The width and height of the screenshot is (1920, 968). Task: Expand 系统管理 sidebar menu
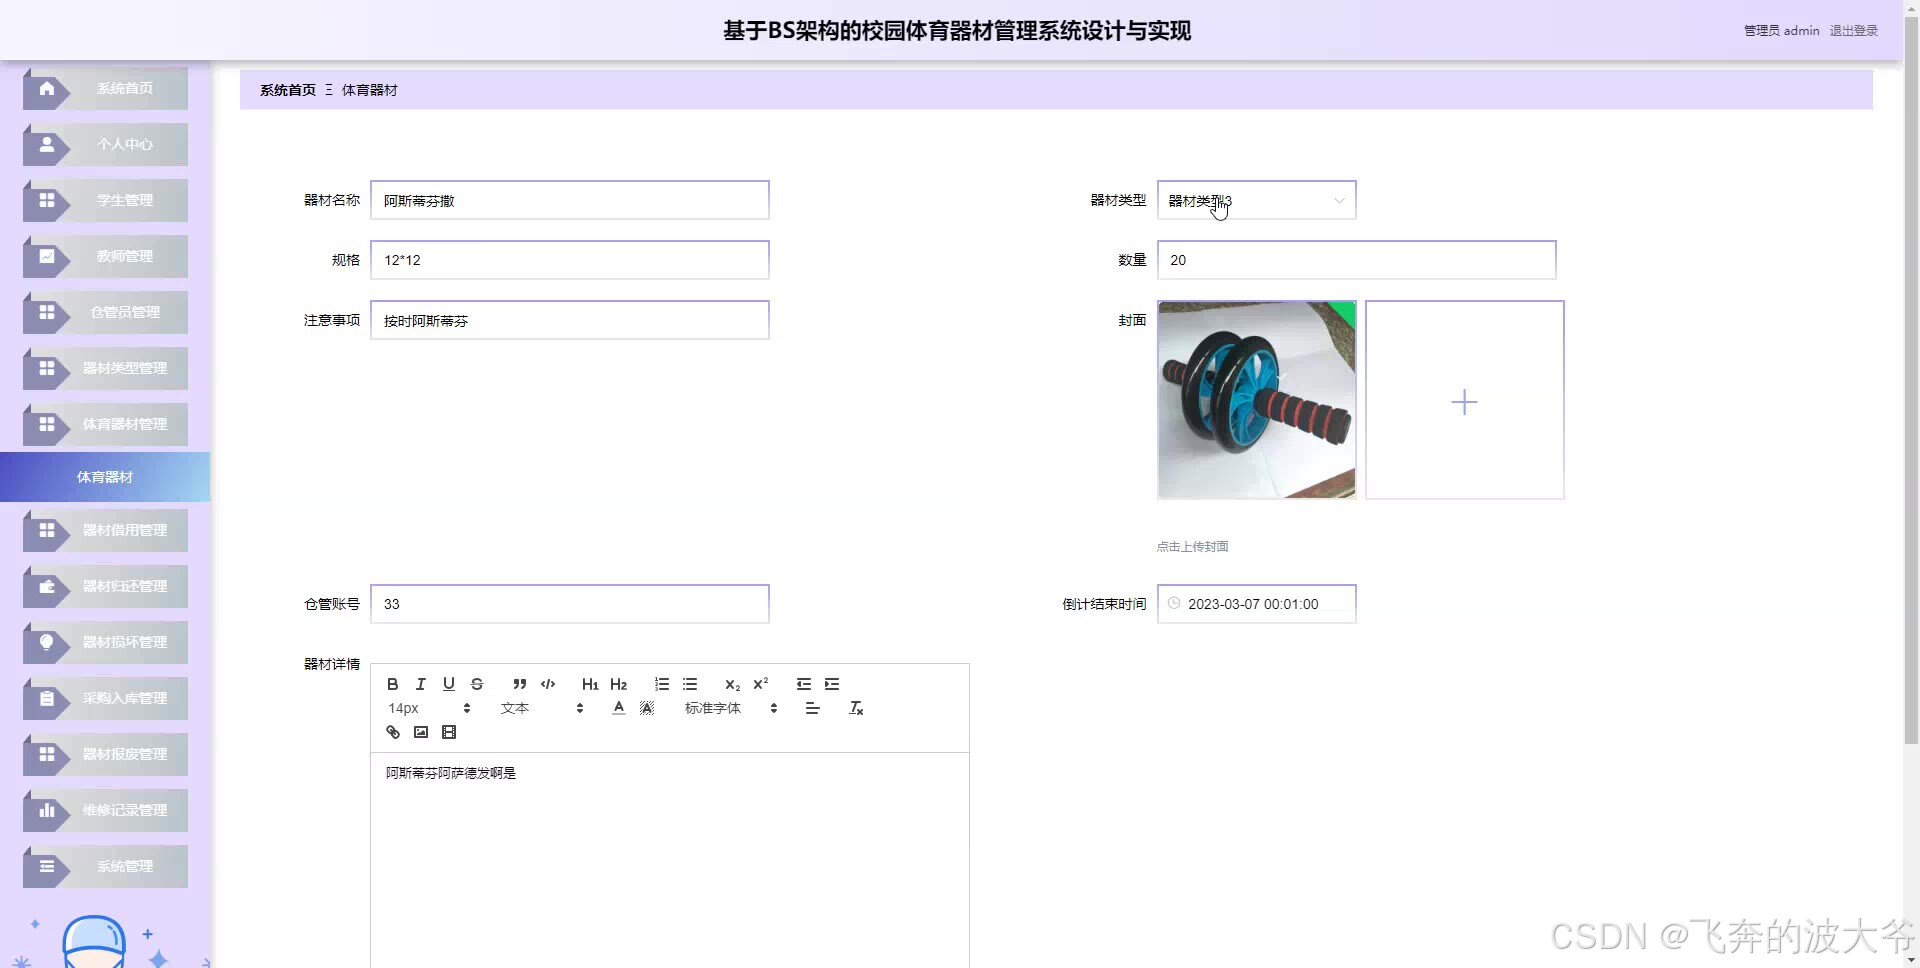coord(105,866)
